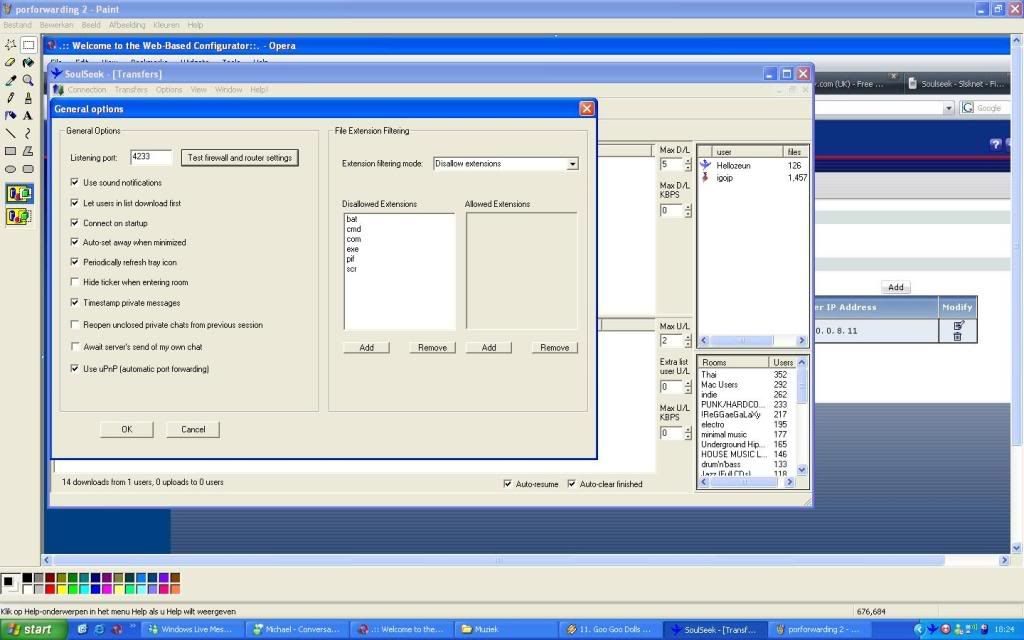Enable Reopen unclosed private chats option
Viewport: 1024px width, 640px height.
(74, 325)
